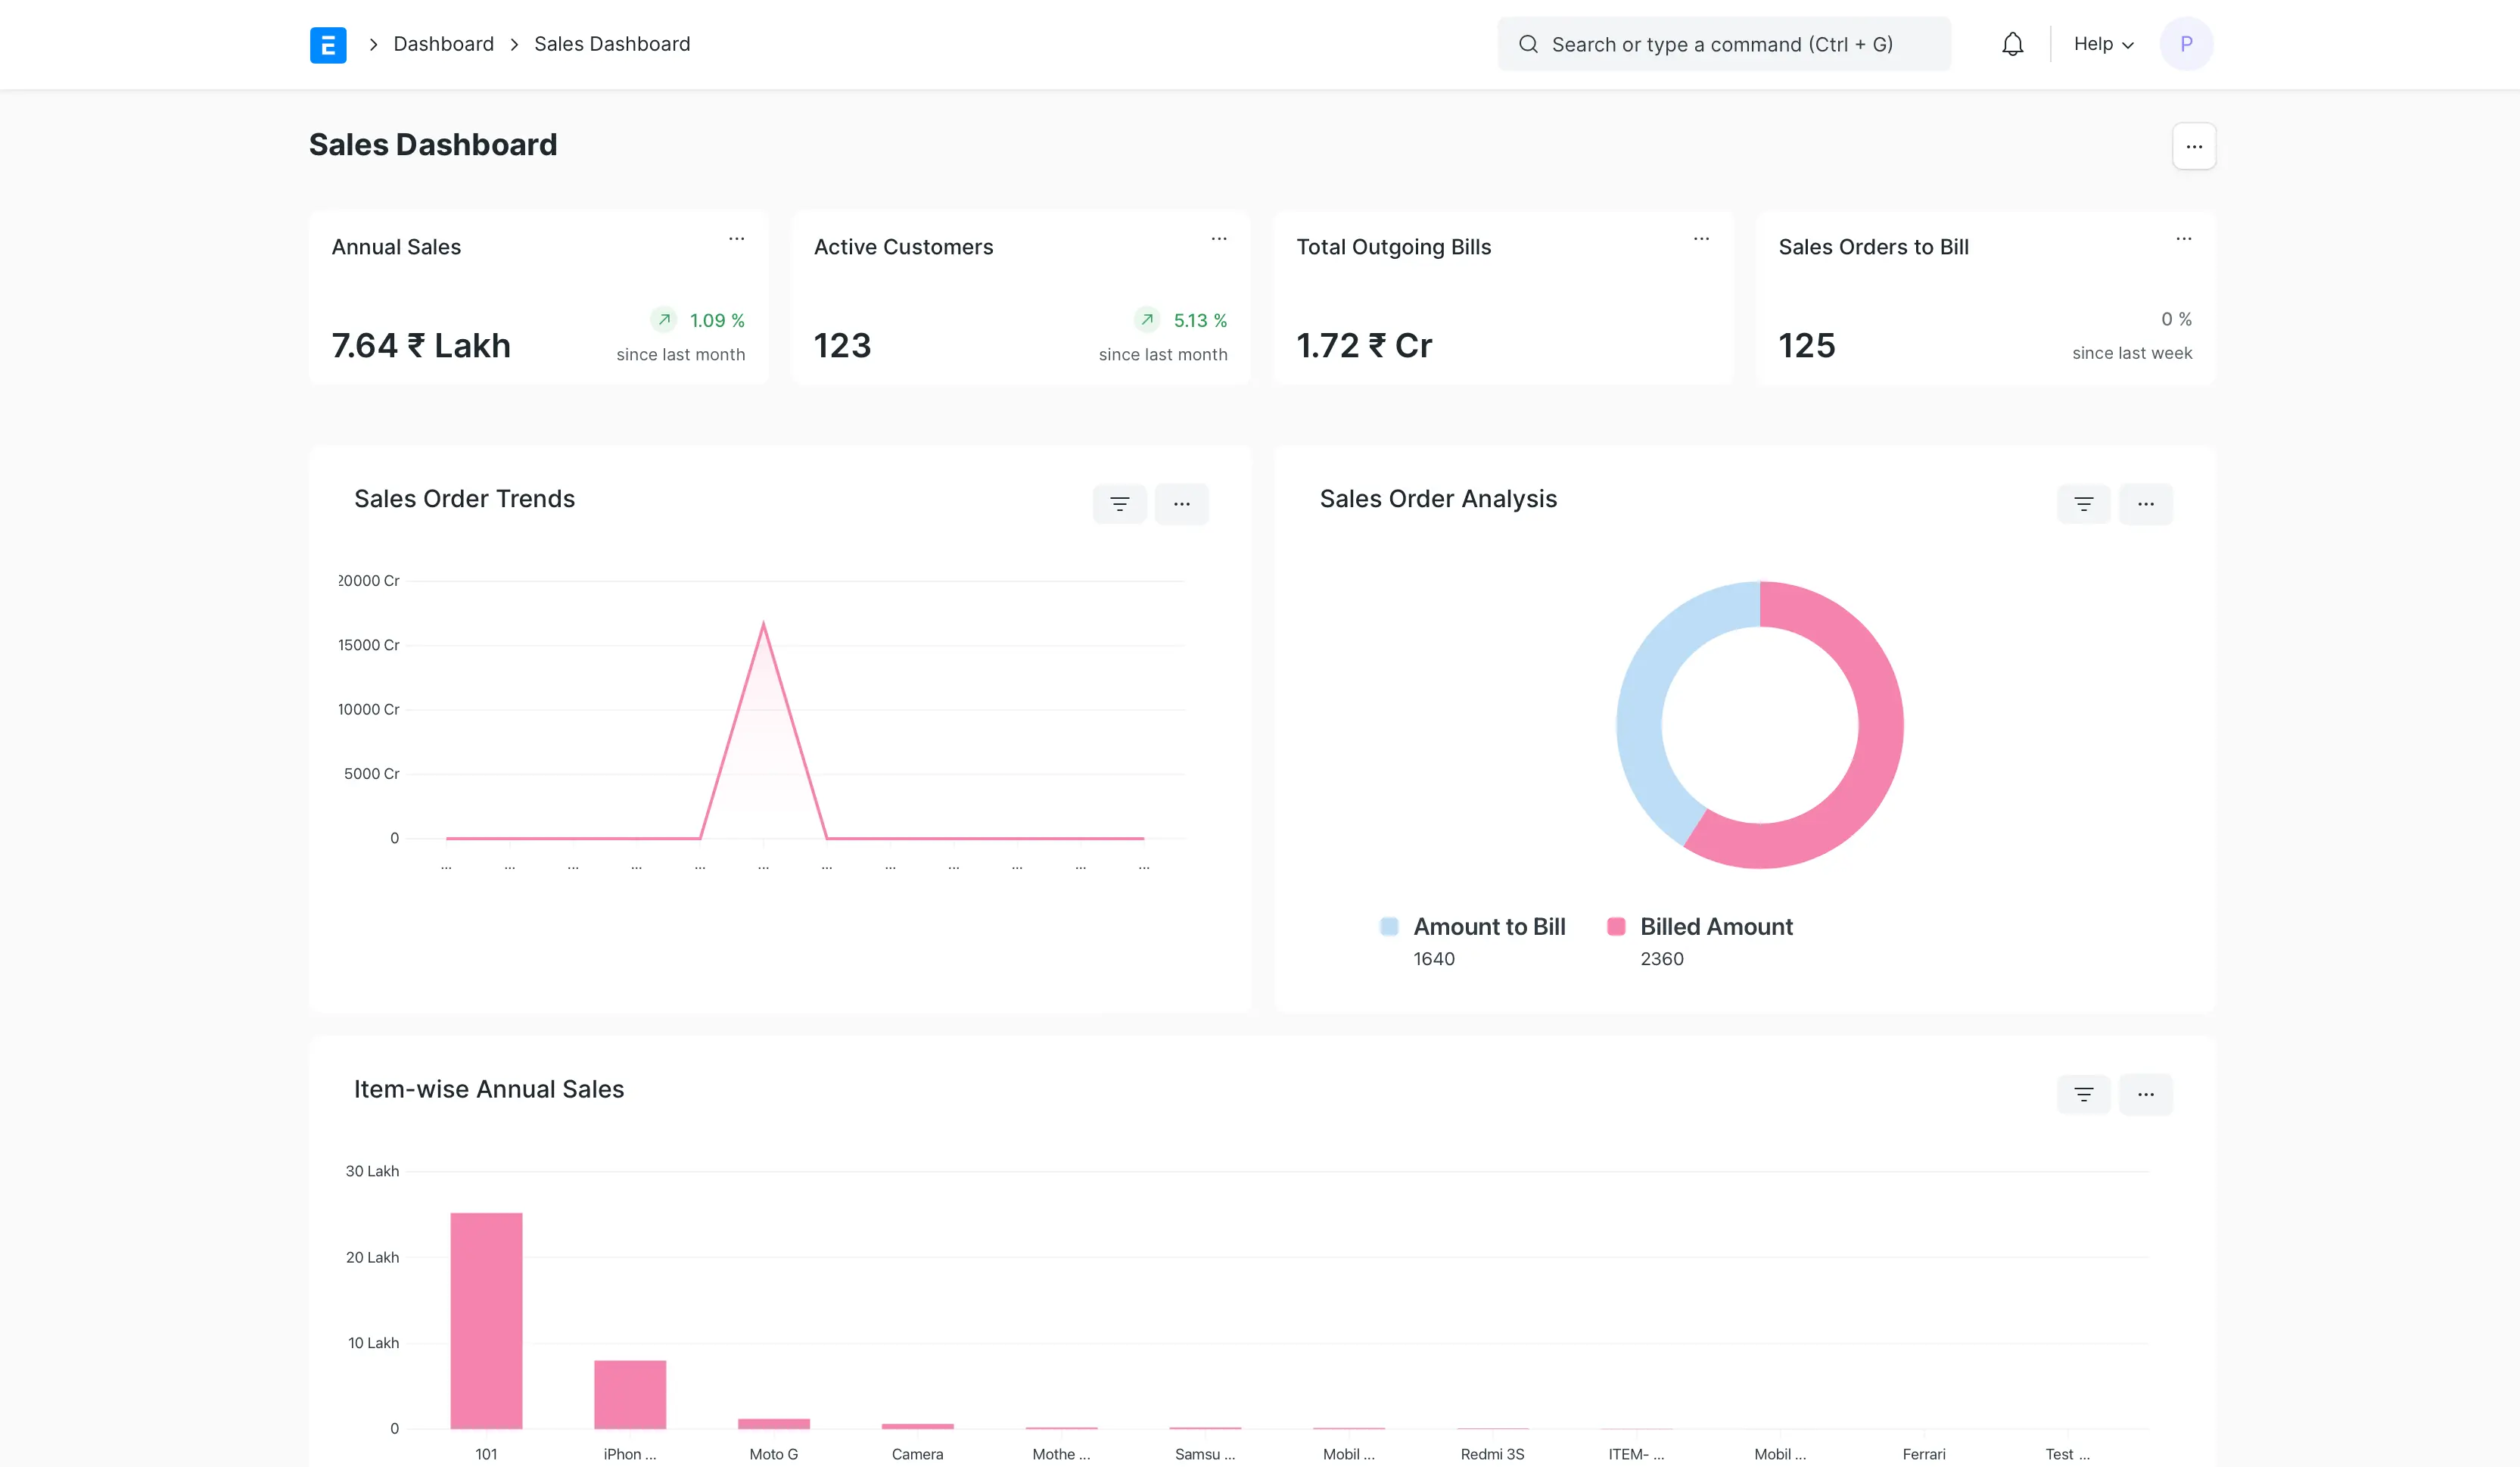The image size is (2520, 1467).
Task: Click the Item-wise Annual Sales filter icon
Action: coord(2083,1093)
